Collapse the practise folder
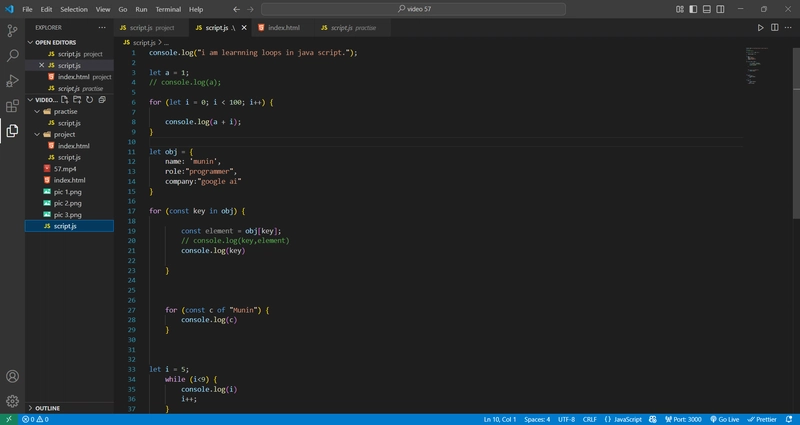 (x=37, y=111)
